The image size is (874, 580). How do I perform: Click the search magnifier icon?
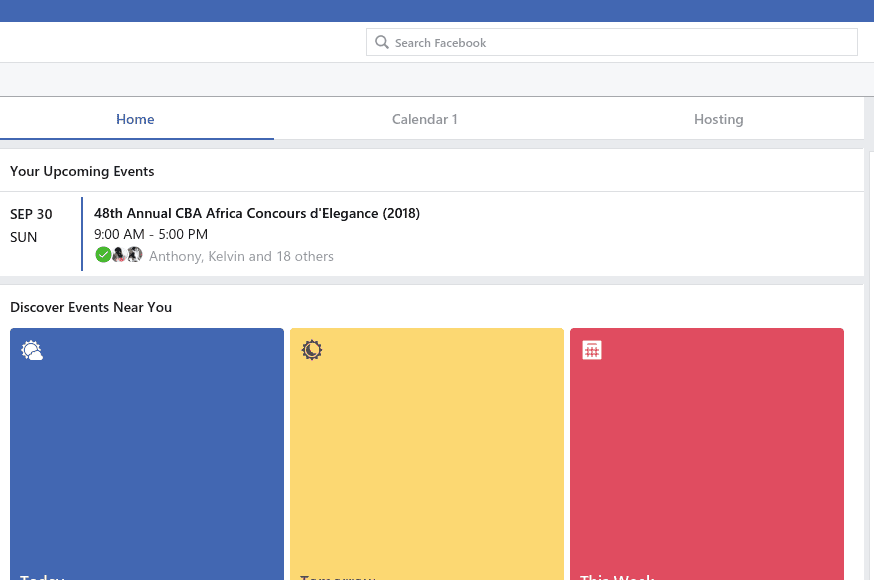tap(381, 42)
